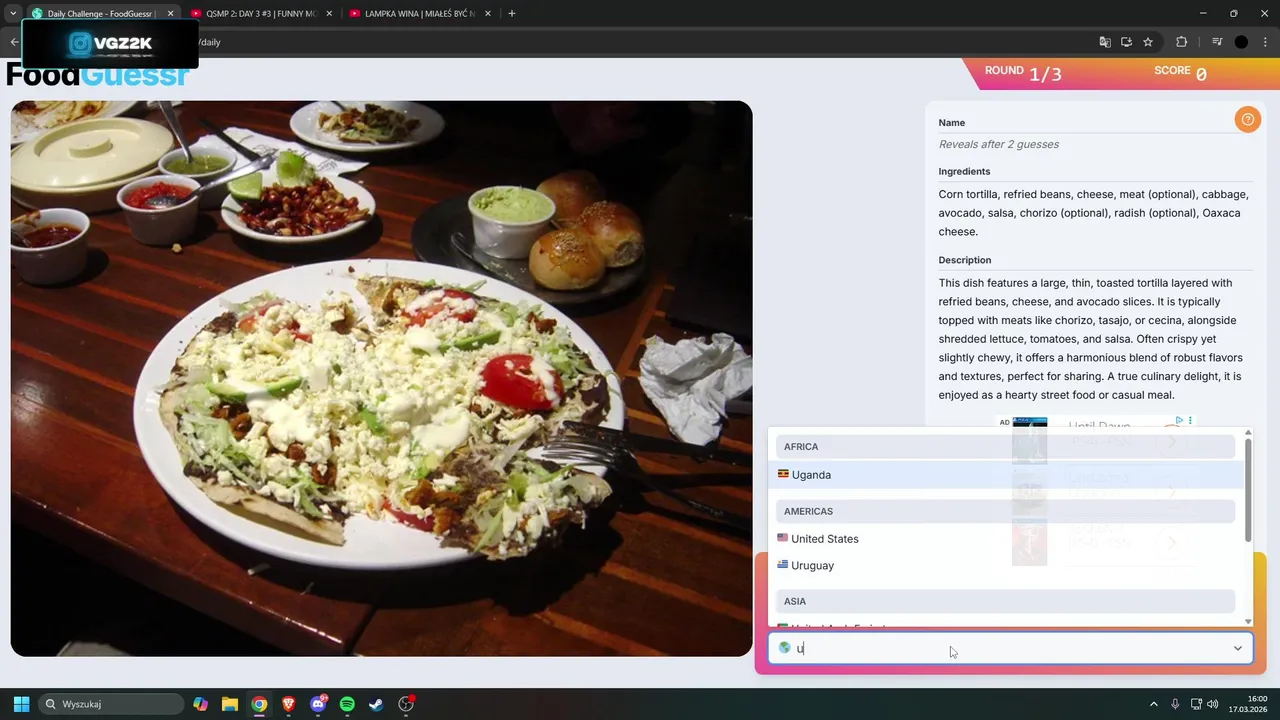
Task: Close the QSMP 2 DAY 3 tab
Action: (x=330, y=14)
